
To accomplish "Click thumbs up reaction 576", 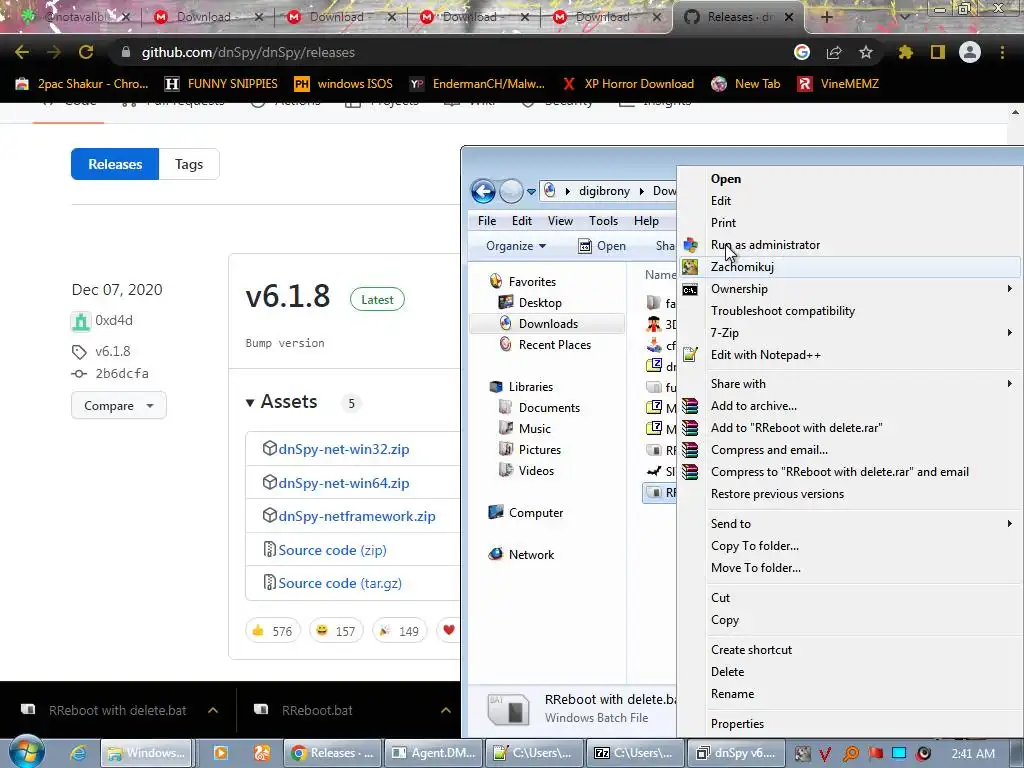I will pos(272,631).
